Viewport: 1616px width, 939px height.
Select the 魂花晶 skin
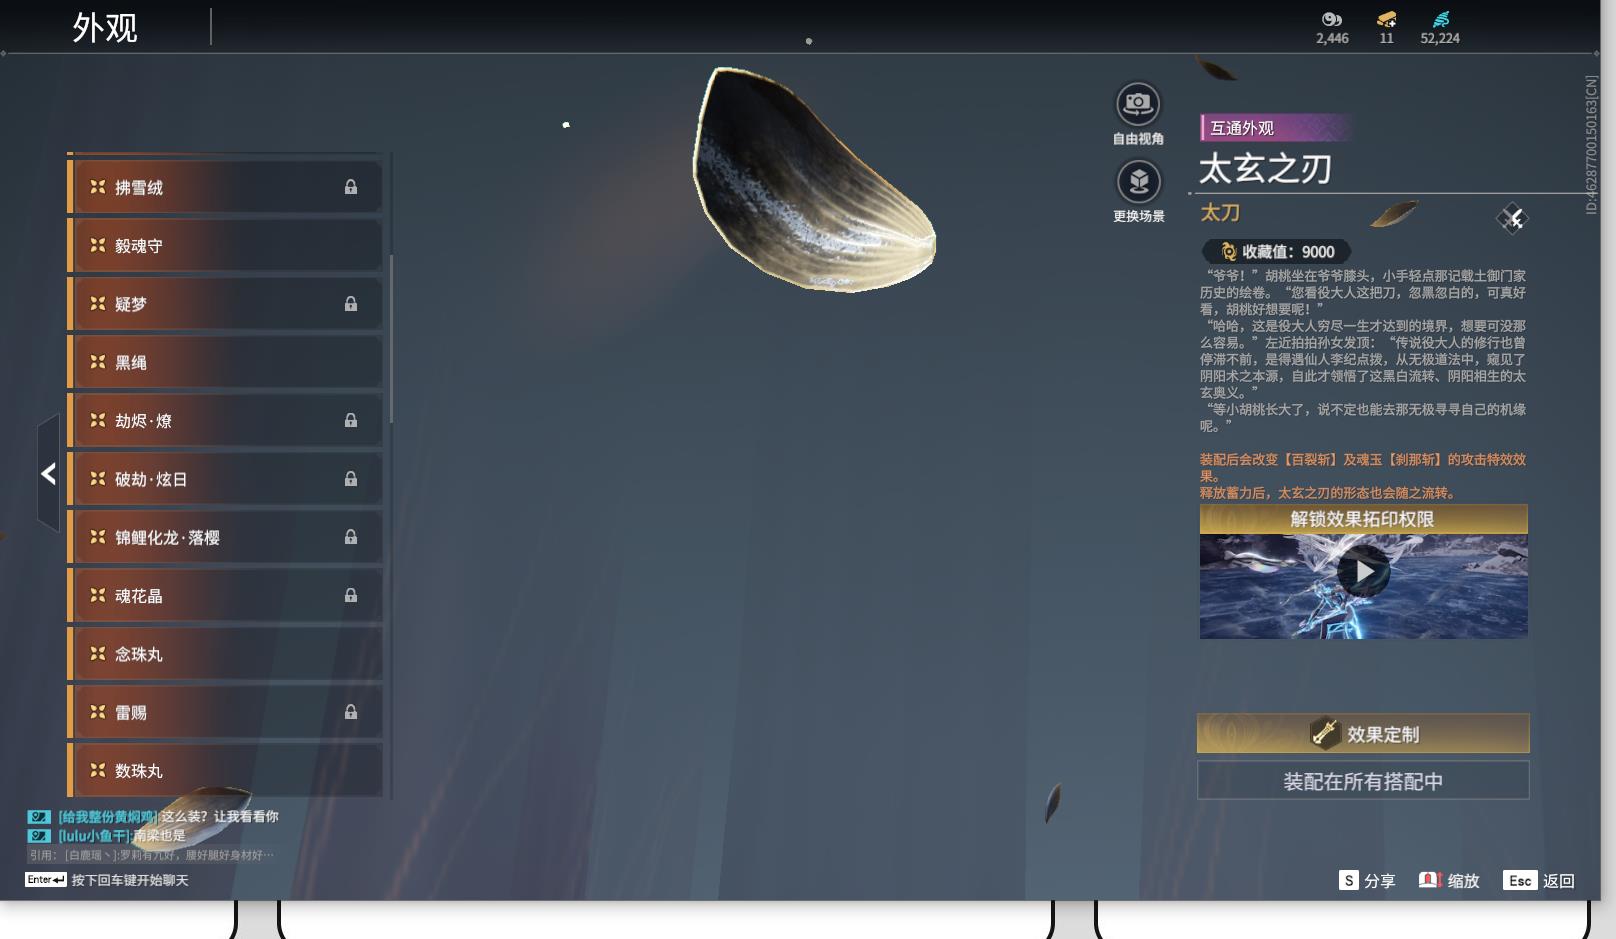pyautogui.click(x=225, y=595)
